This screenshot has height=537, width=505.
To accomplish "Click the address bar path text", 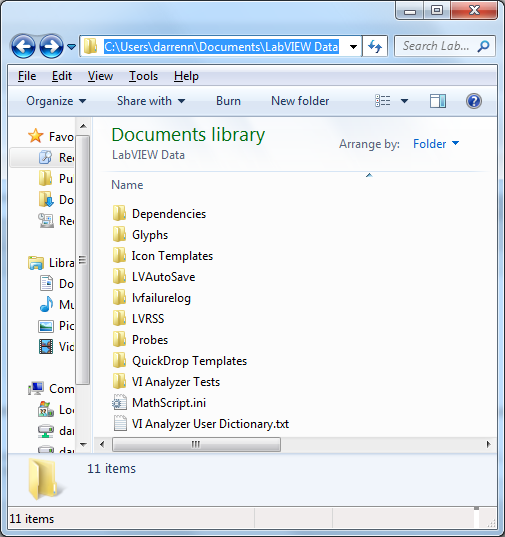I will coord(221,46).
